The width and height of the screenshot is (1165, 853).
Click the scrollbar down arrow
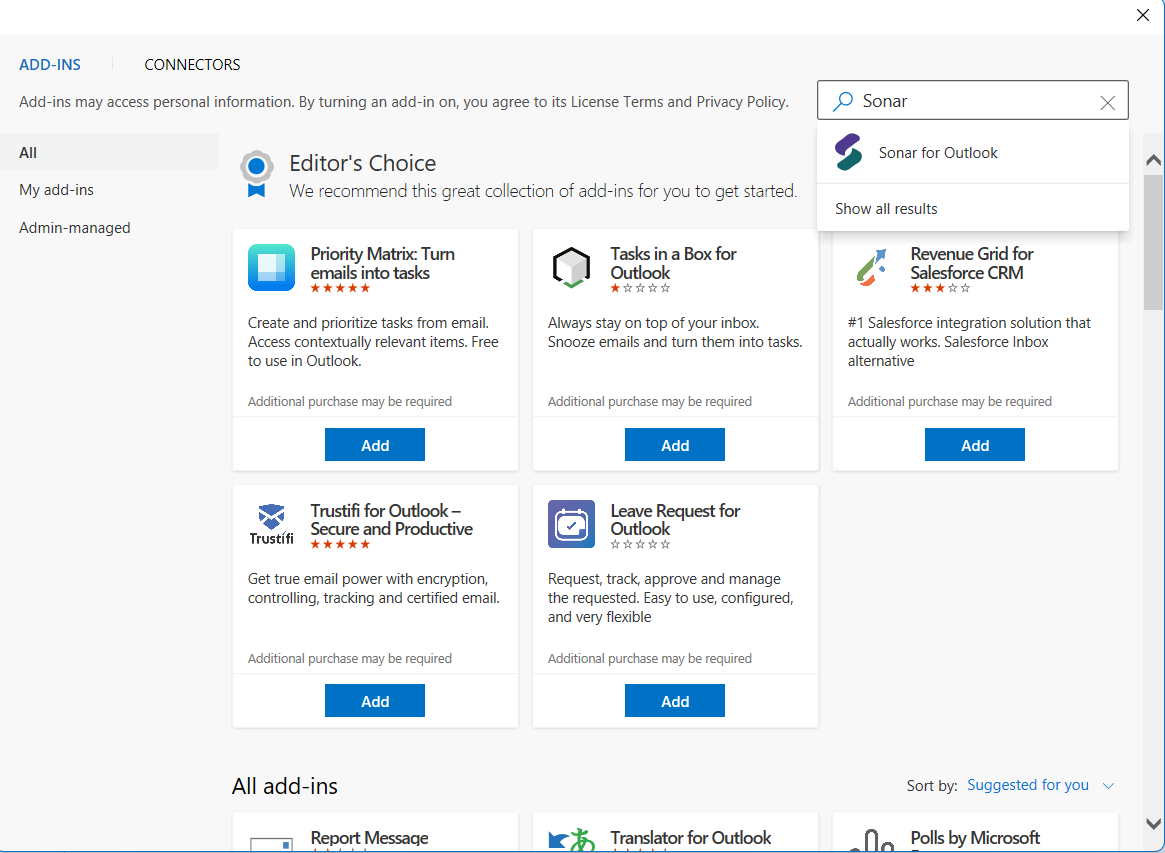coord(1153,823)
